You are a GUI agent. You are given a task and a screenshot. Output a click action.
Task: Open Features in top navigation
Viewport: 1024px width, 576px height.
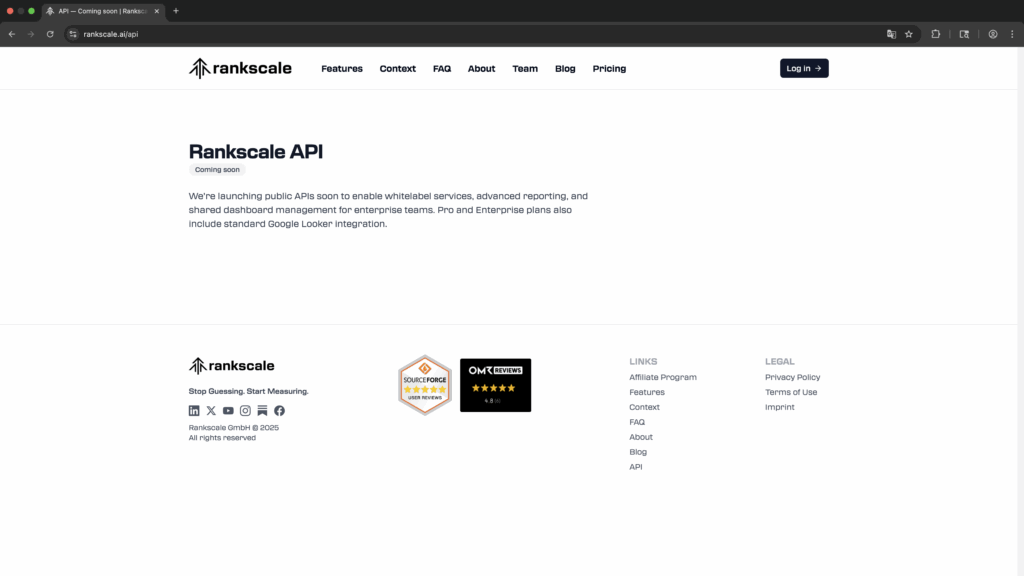(342, 69)
